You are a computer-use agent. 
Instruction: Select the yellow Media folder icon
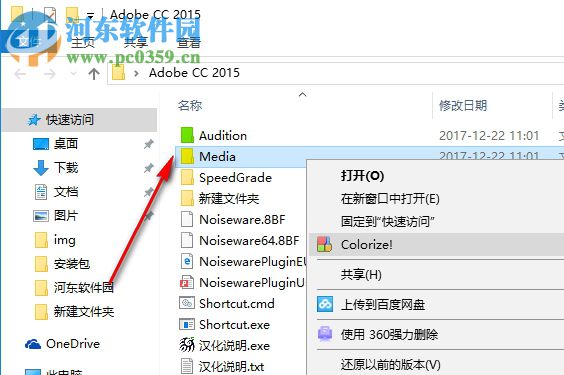(x=187, y=156)
